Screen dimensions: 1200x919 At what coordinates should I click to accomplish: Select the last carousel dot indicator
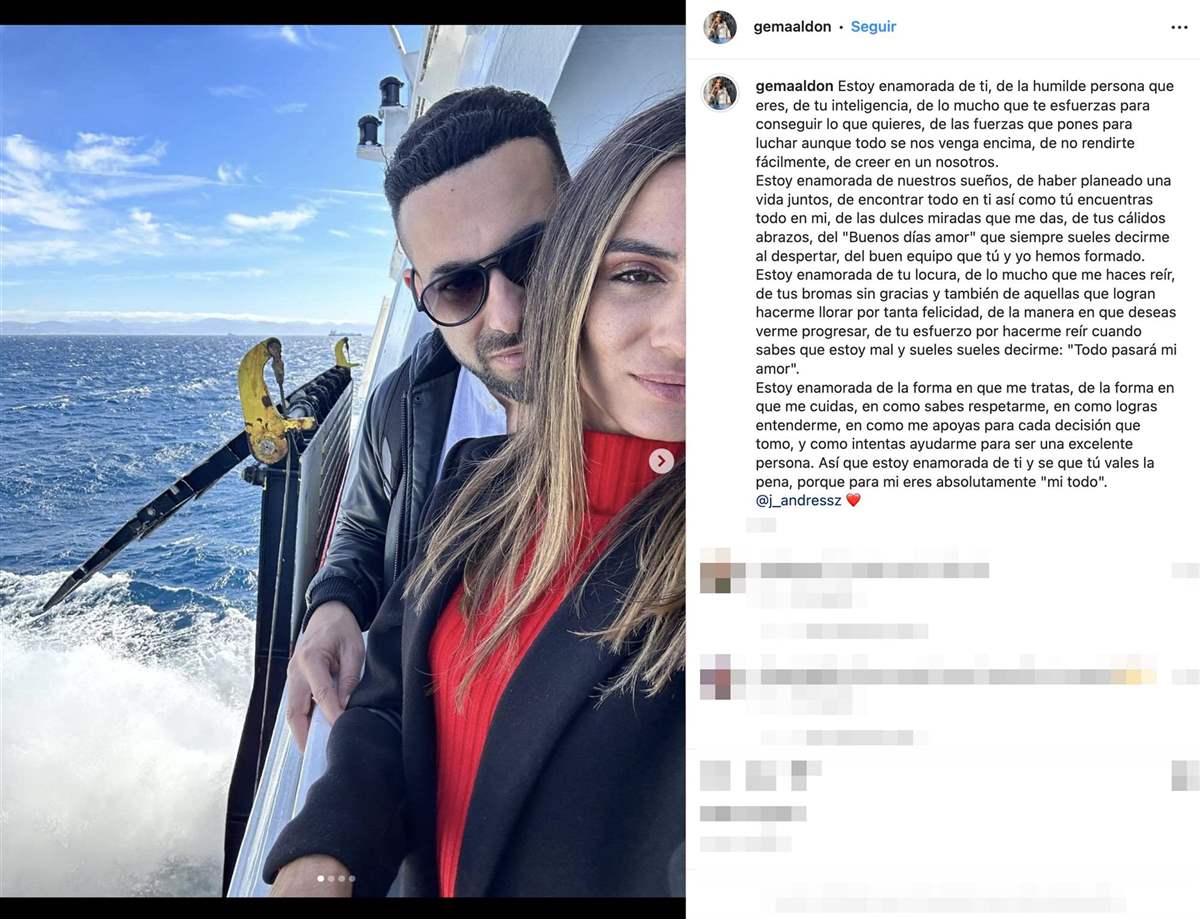point(351,879)
